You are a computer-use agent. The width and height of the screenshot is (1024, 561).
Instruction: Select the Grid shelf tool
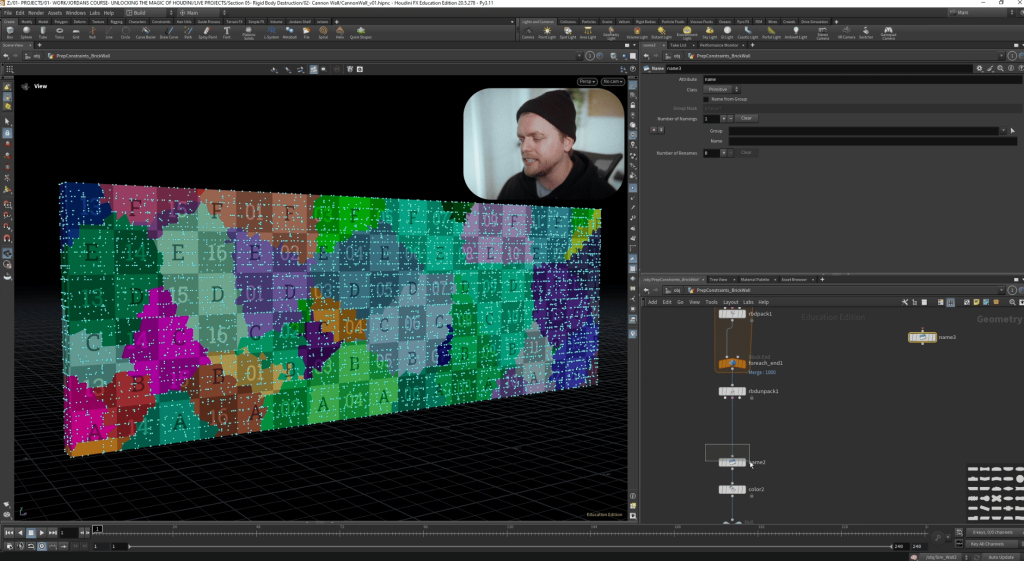76,32
